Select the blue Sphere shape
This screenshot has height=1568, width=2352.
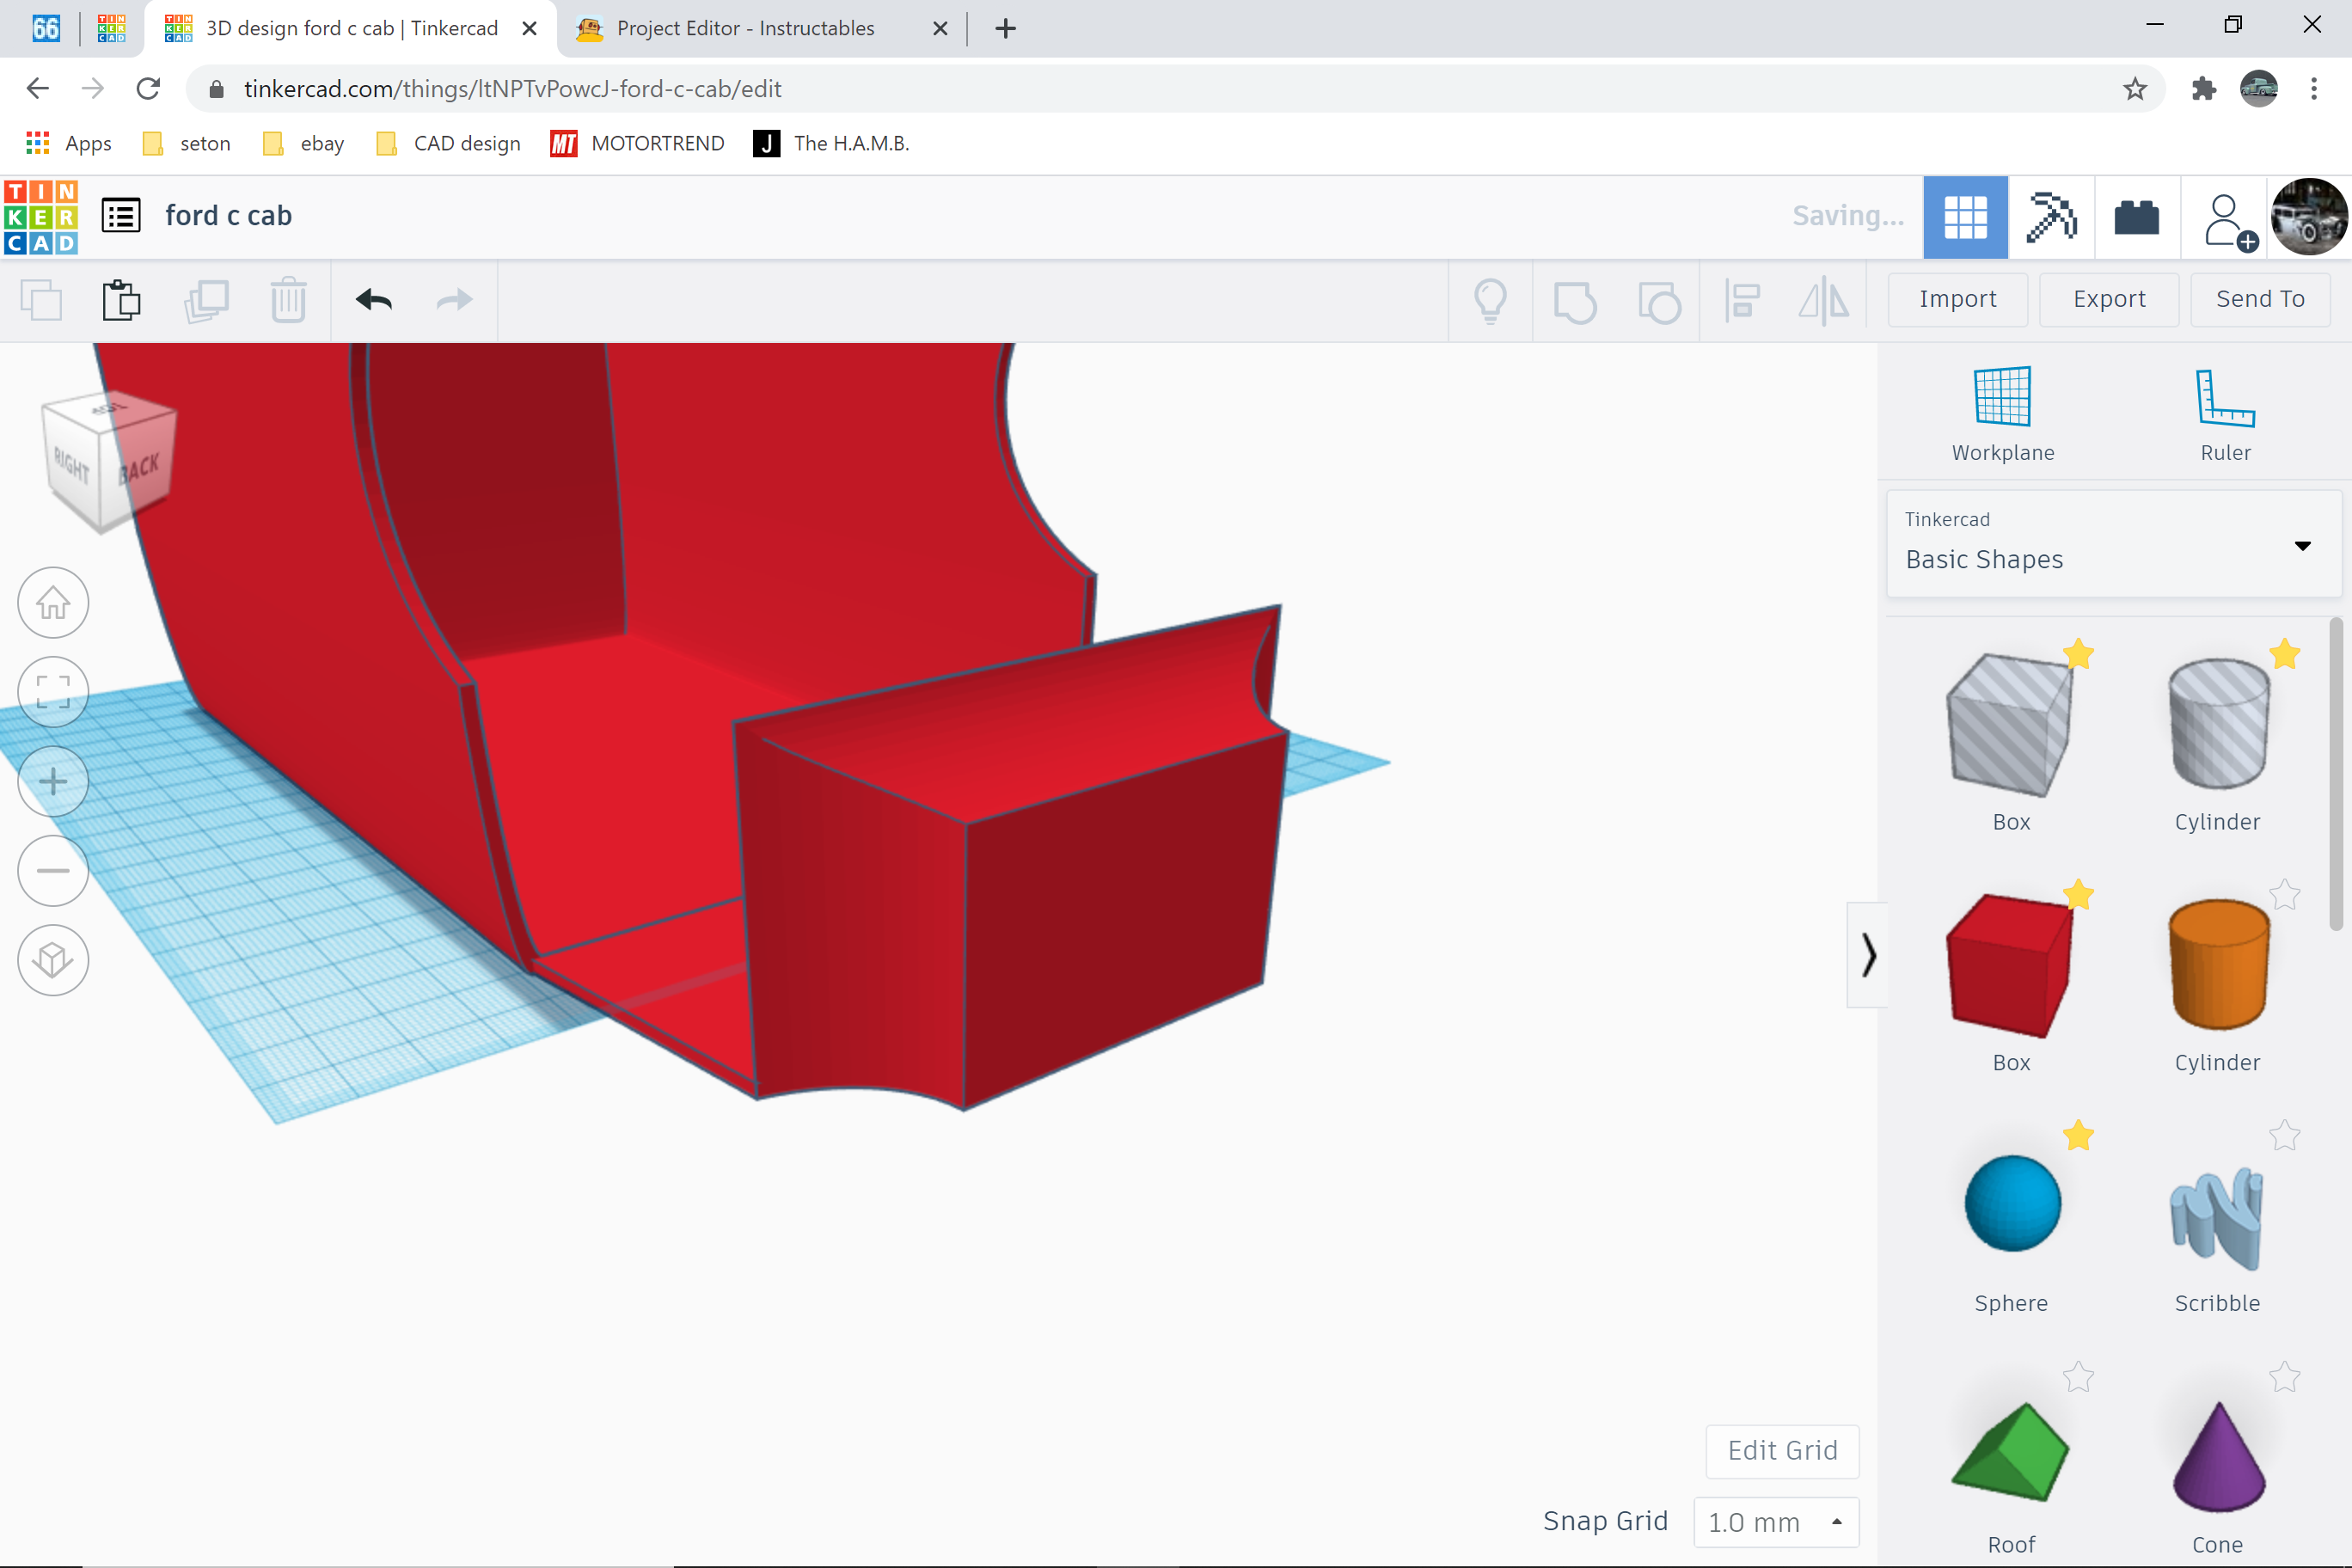[x=2012, y=1204]
